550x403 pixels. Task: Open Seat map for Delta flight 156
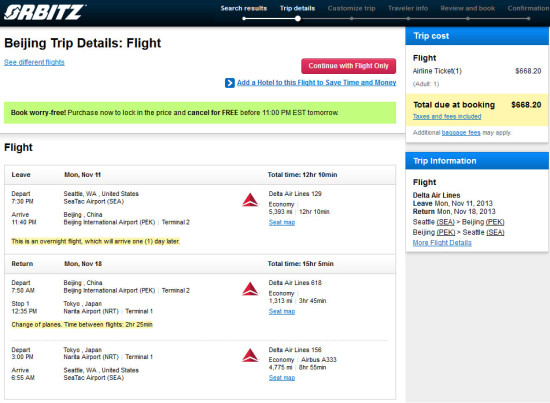(282, 378)
